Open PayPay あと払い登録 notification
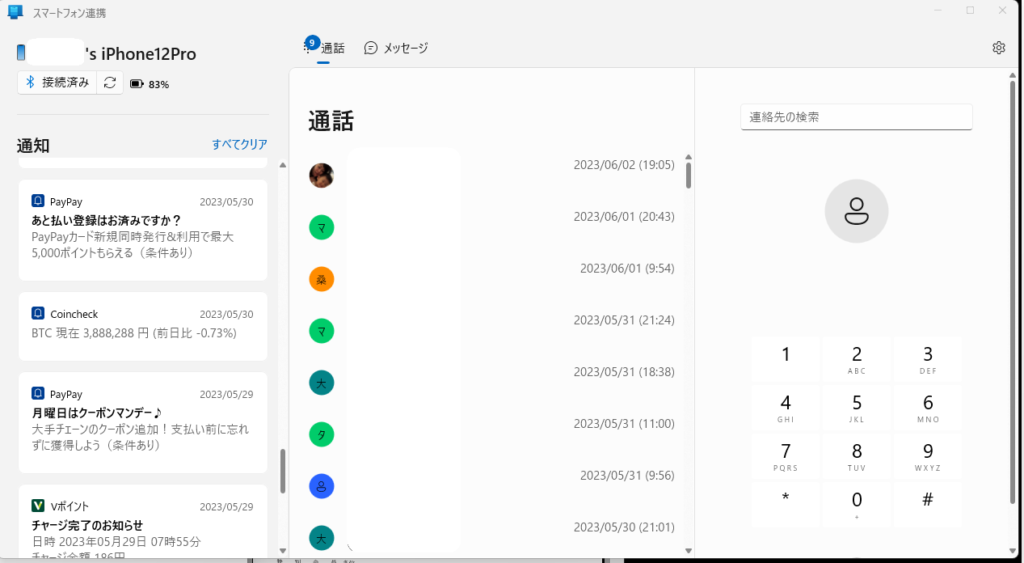This screenshot has width=1024, height=563. click(142, 229)
